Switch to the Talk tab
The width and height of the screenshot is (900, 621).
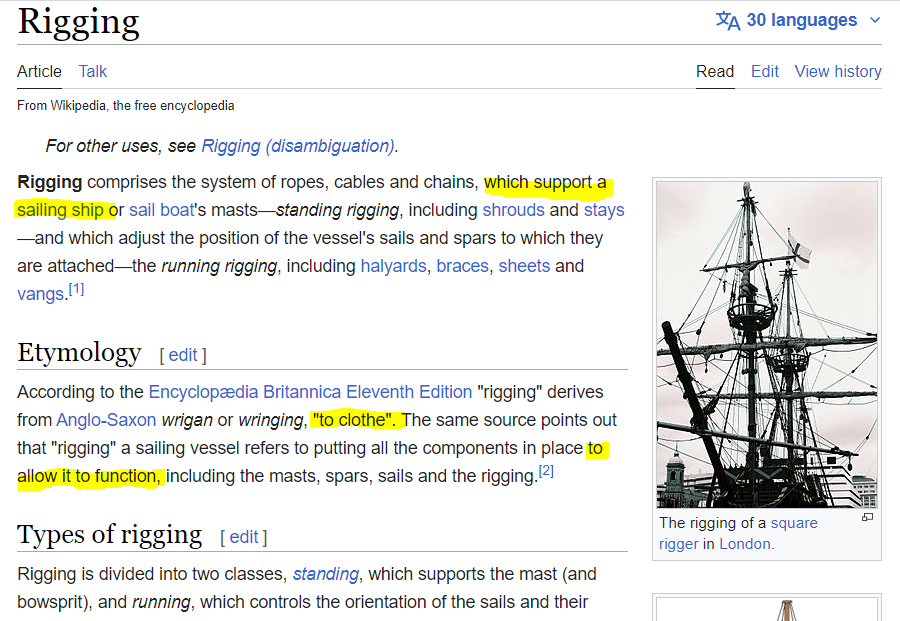(x=93, y=71)
